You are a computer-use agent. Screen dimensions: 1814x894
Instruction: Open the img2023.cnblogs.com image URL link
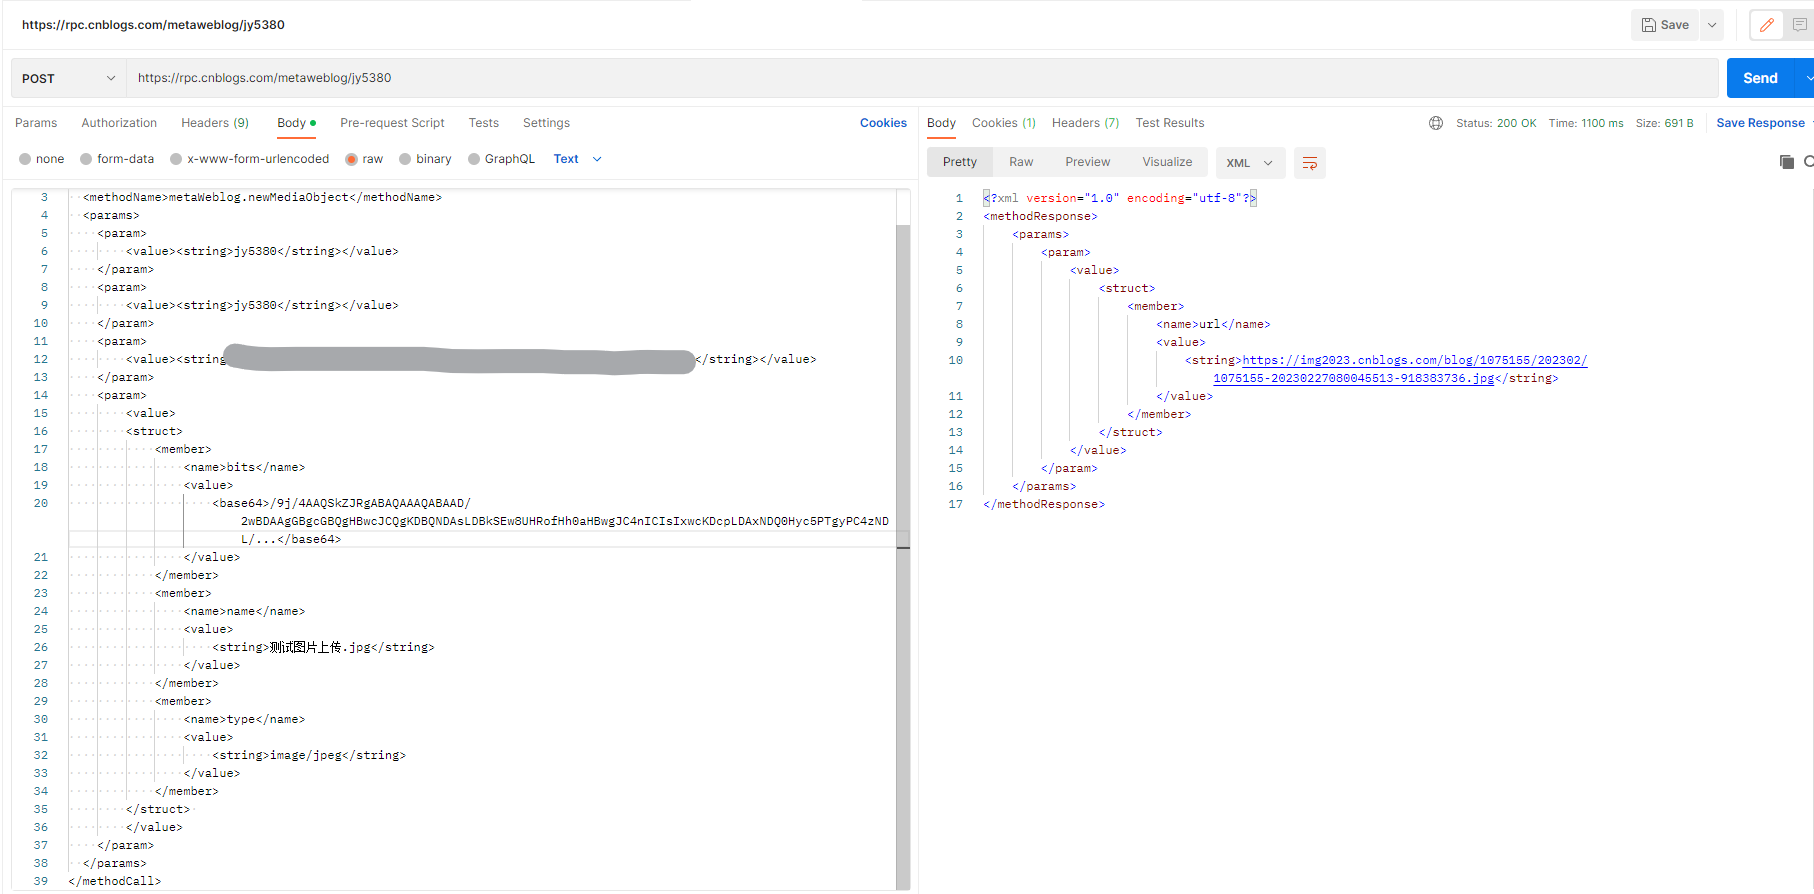click(x=1400, y=369)
